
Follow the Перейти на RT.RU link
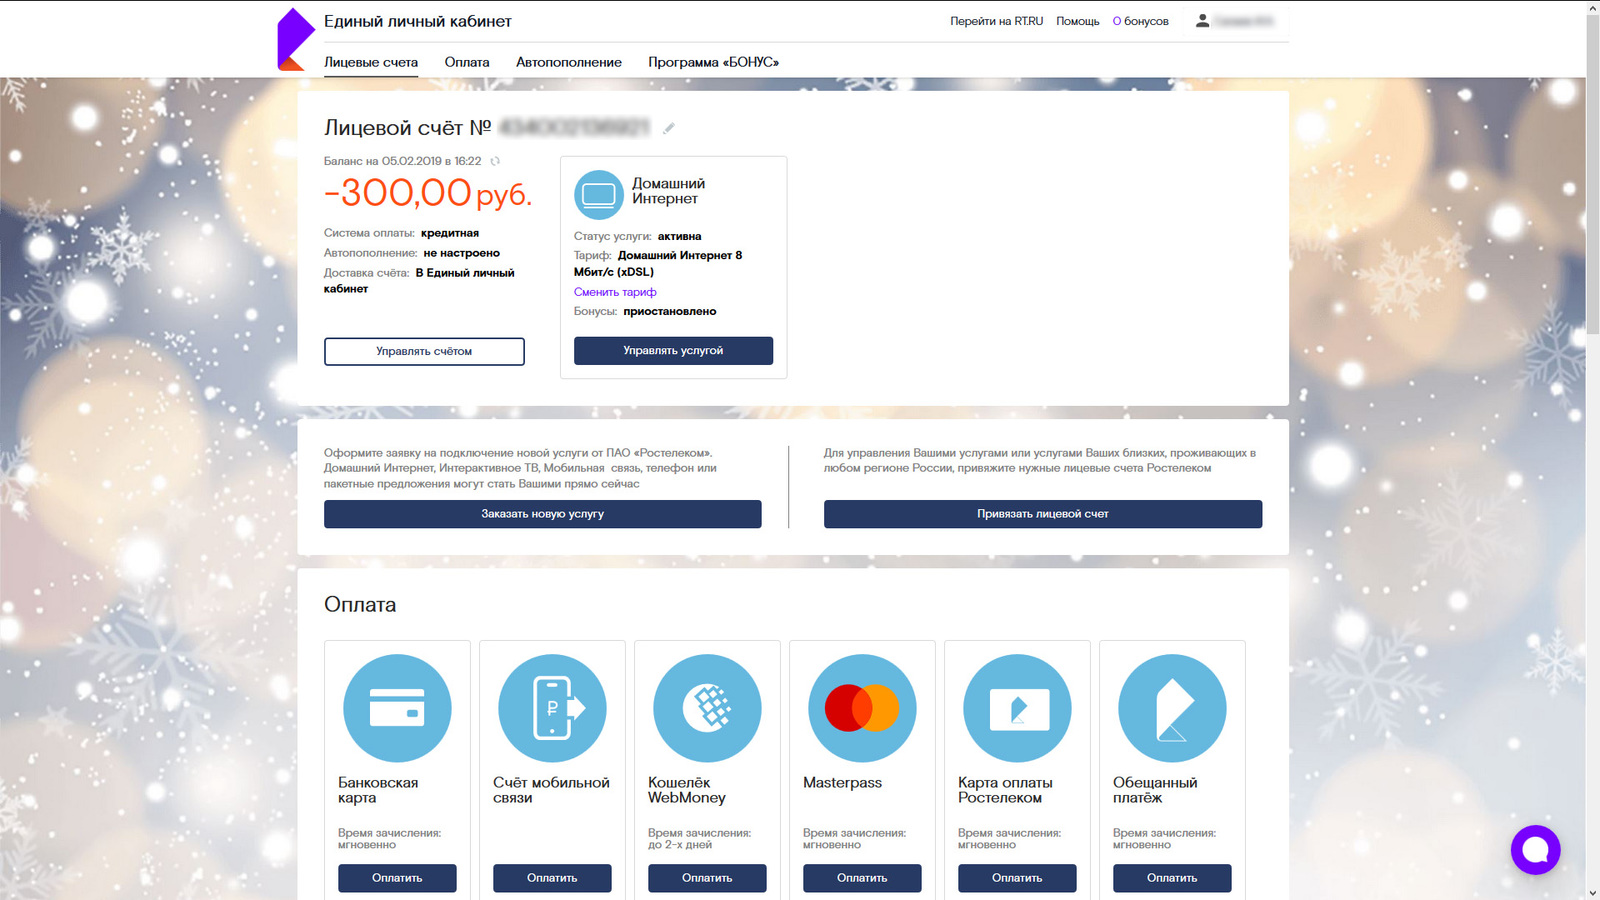[996, 21]
